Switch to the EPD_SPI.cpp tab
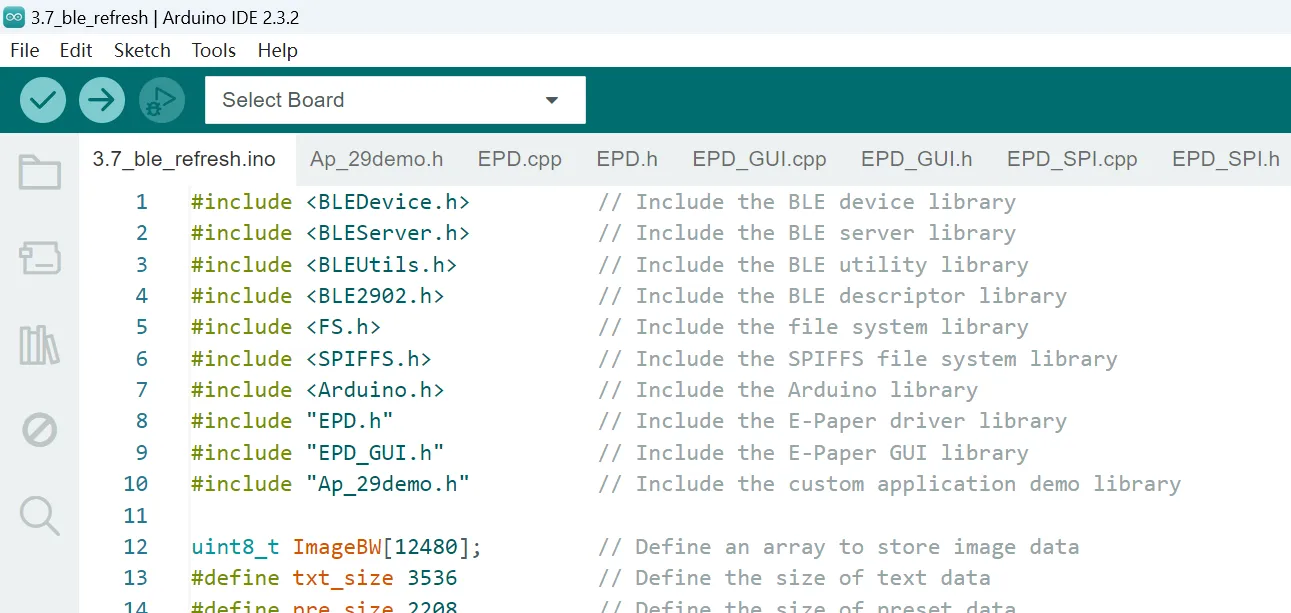1291x613 pixels. tap(1072, 159)
